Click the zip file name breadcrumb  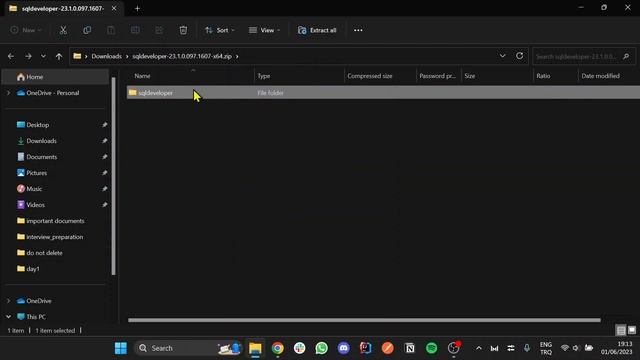tap(182, 56)
